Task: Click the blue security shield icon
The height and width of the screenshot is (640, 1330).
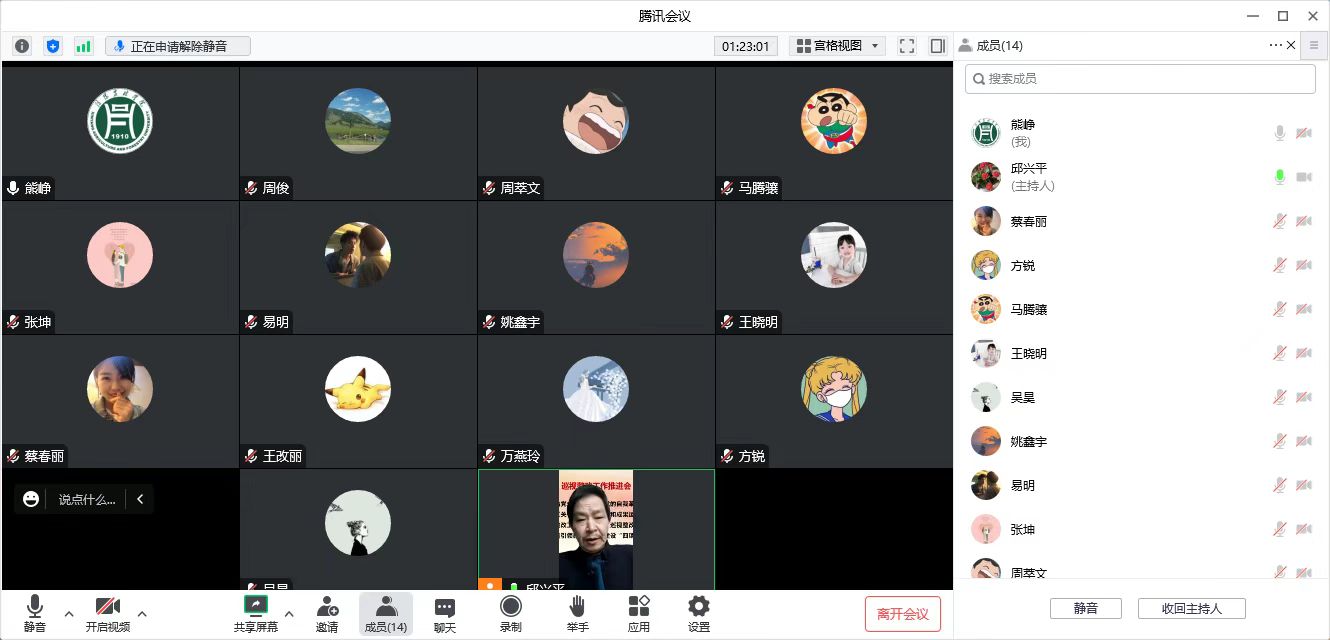Action: coord(53,46)
